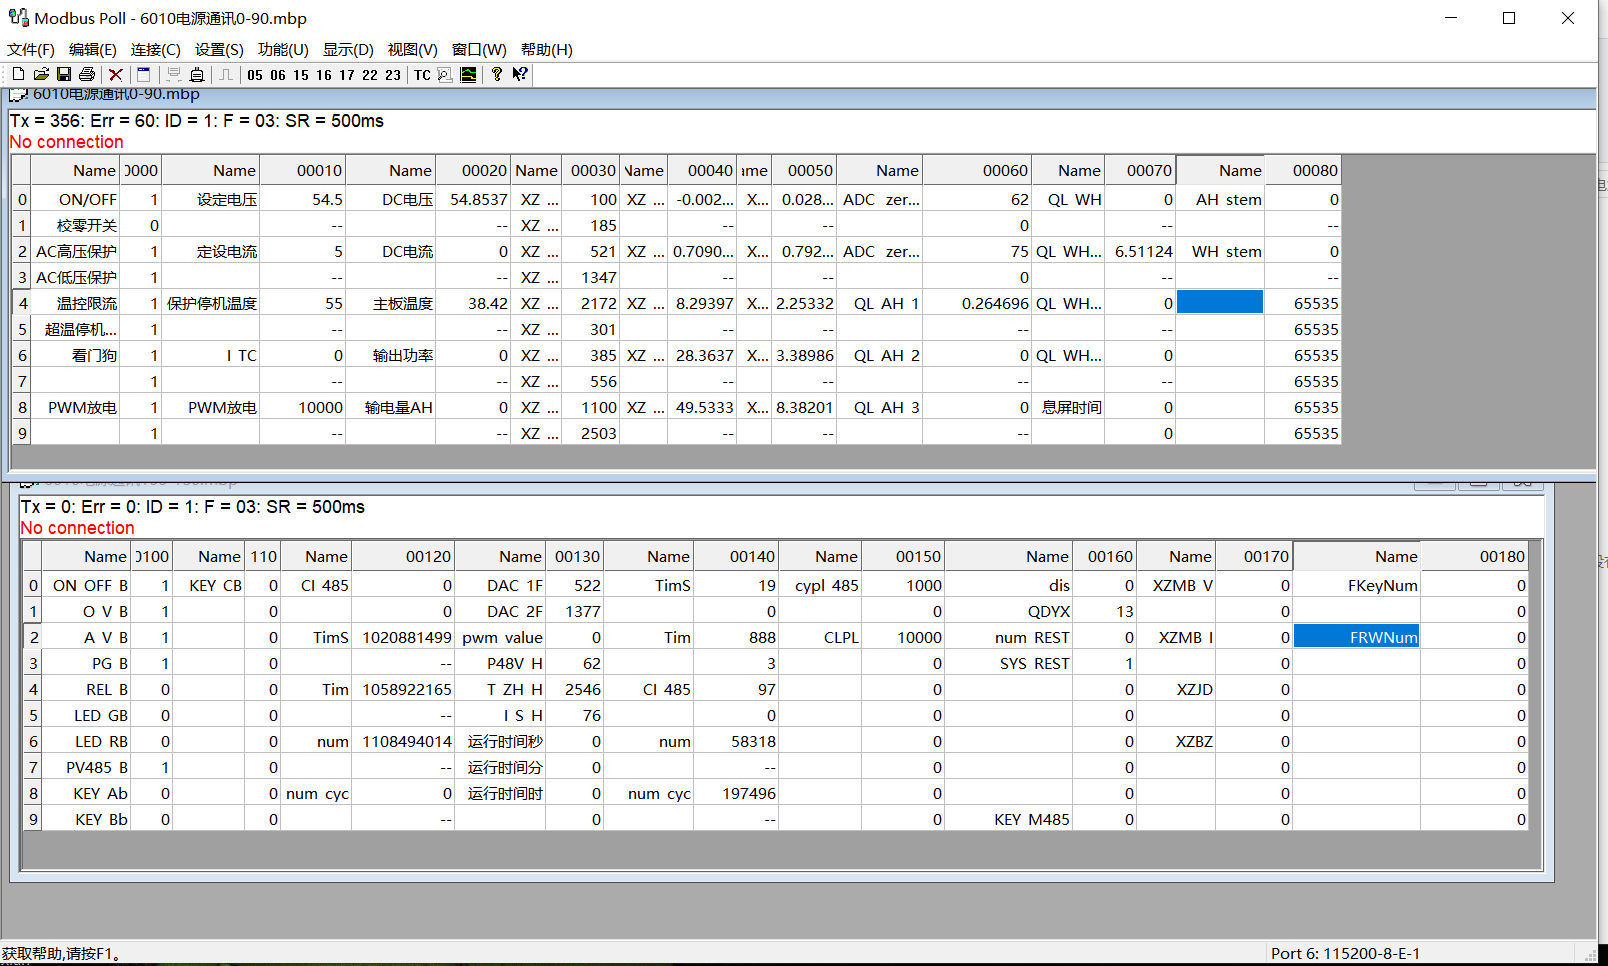Create a new Modbus Poll document
Screen dimensions: 1608x966
(18, 74)
